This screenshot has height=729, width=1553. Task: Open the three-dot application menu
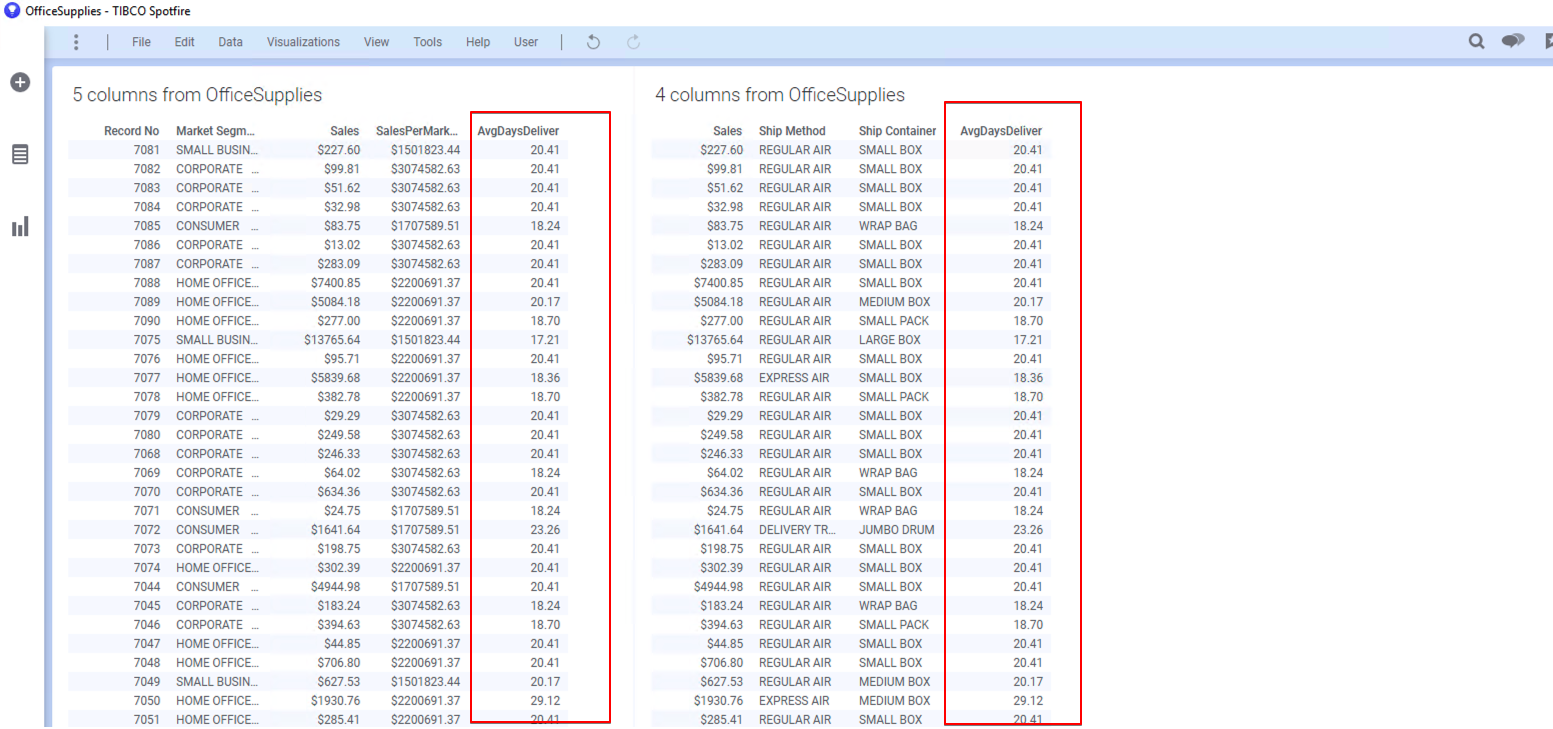click(76, 42)
